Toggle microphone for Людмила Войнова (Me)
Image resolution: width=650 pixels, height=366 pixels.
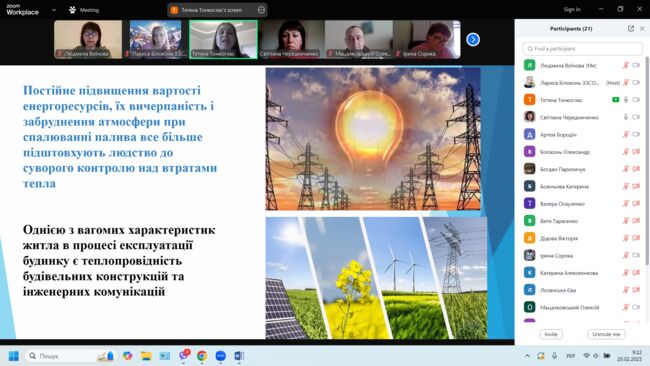pos(626,65)
